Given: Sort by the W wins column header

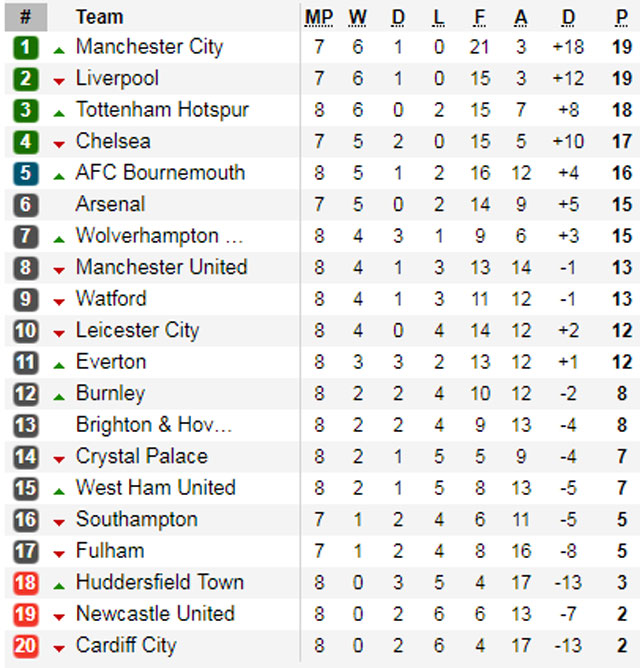Looking at the screenshot, I should click(x=358, y=16).
